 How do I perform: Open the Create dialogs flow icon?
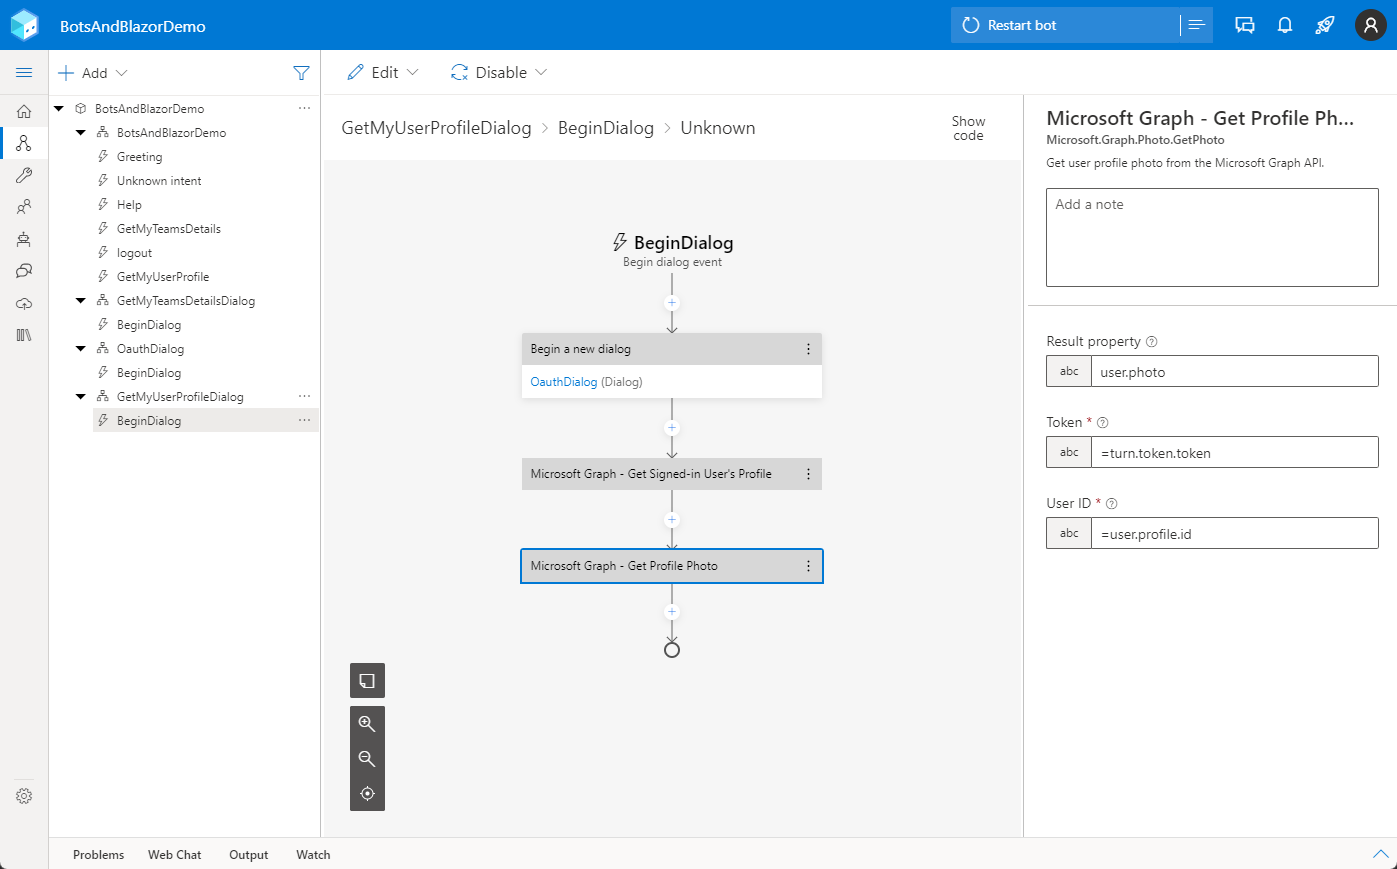(x=24, y=143)
